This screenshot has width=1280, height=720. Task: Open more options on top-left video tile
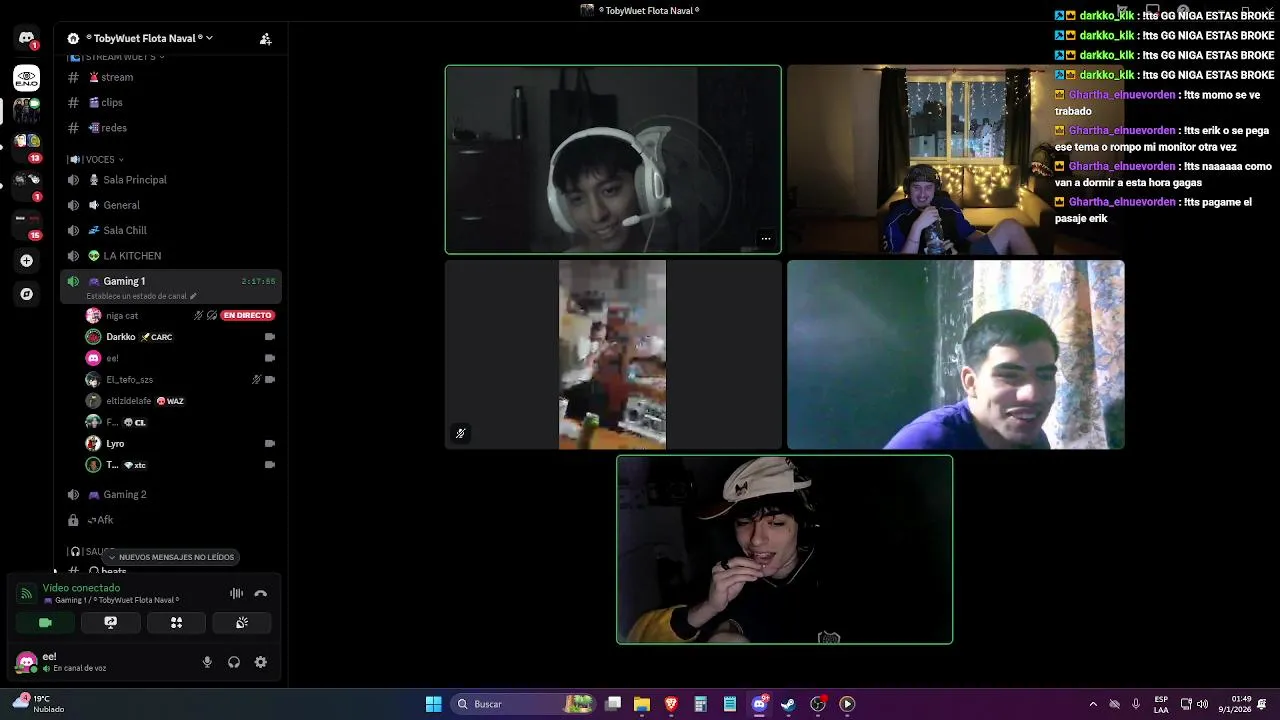point(765,239)
